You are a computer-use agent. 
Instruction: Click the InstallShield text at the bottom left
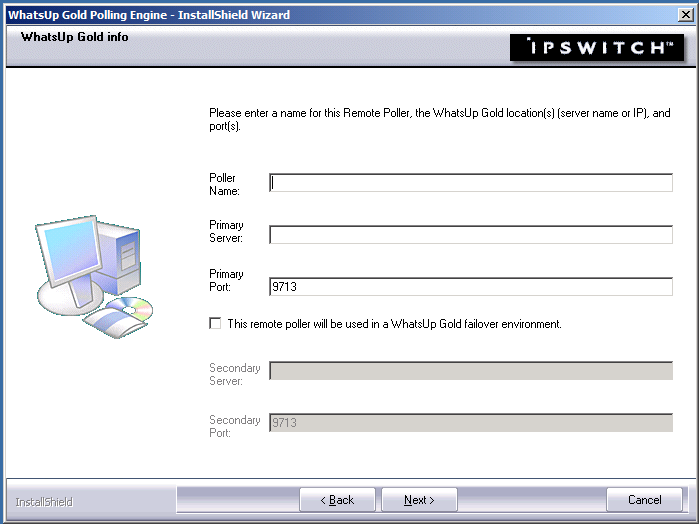coord(44,502)
